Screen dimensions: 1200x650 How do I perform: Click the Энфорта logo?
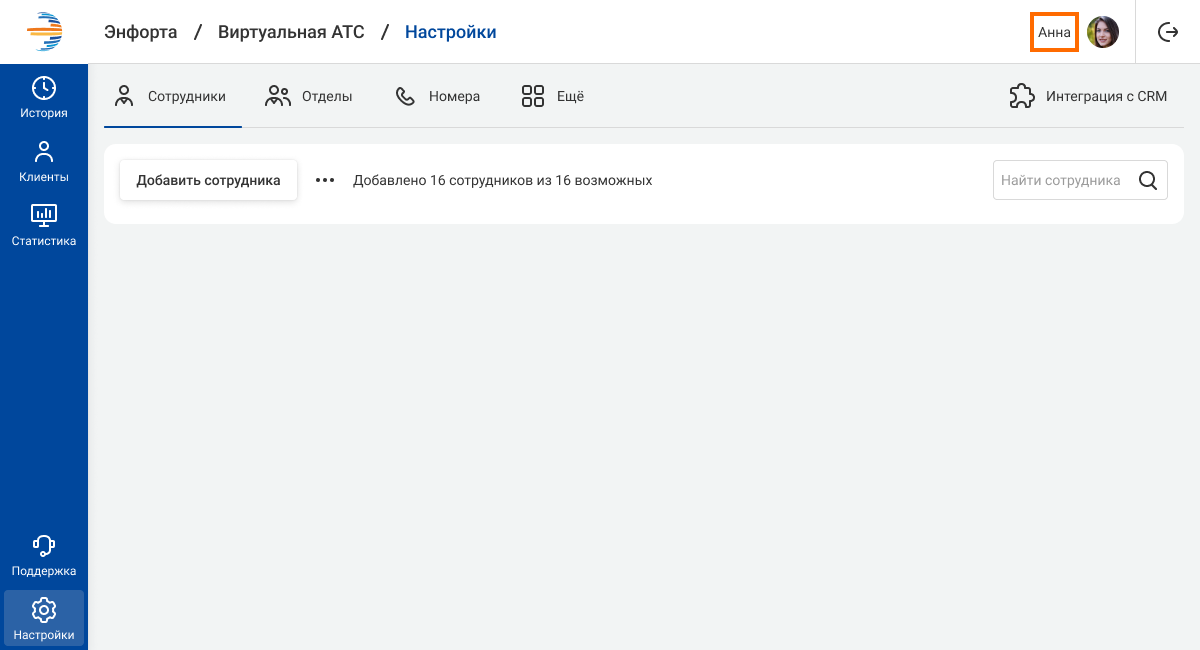click(x=44, y=32)
